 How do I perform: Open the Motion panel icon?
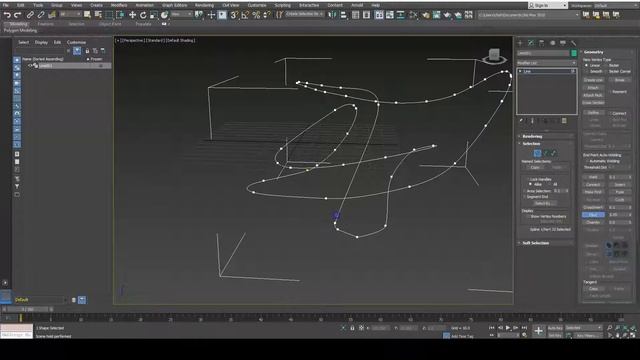(552, 43)
